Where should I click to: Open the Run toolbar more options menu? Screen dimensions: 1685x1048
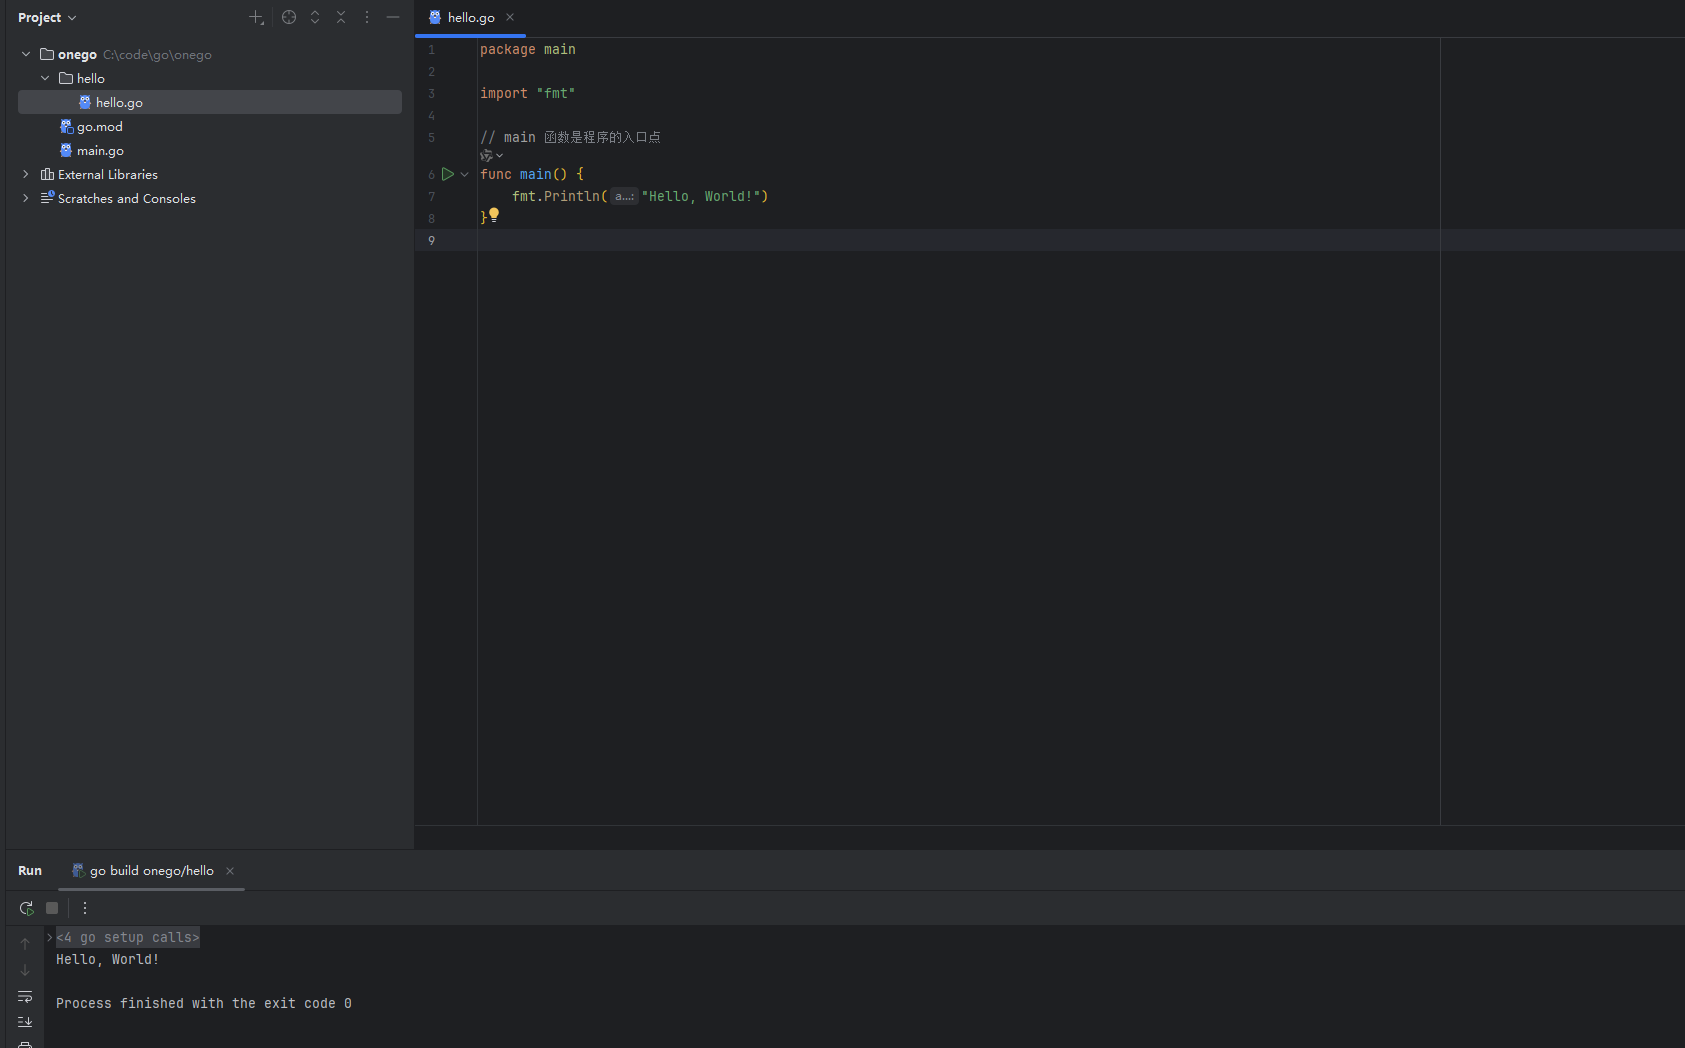[x=85, y=908]
